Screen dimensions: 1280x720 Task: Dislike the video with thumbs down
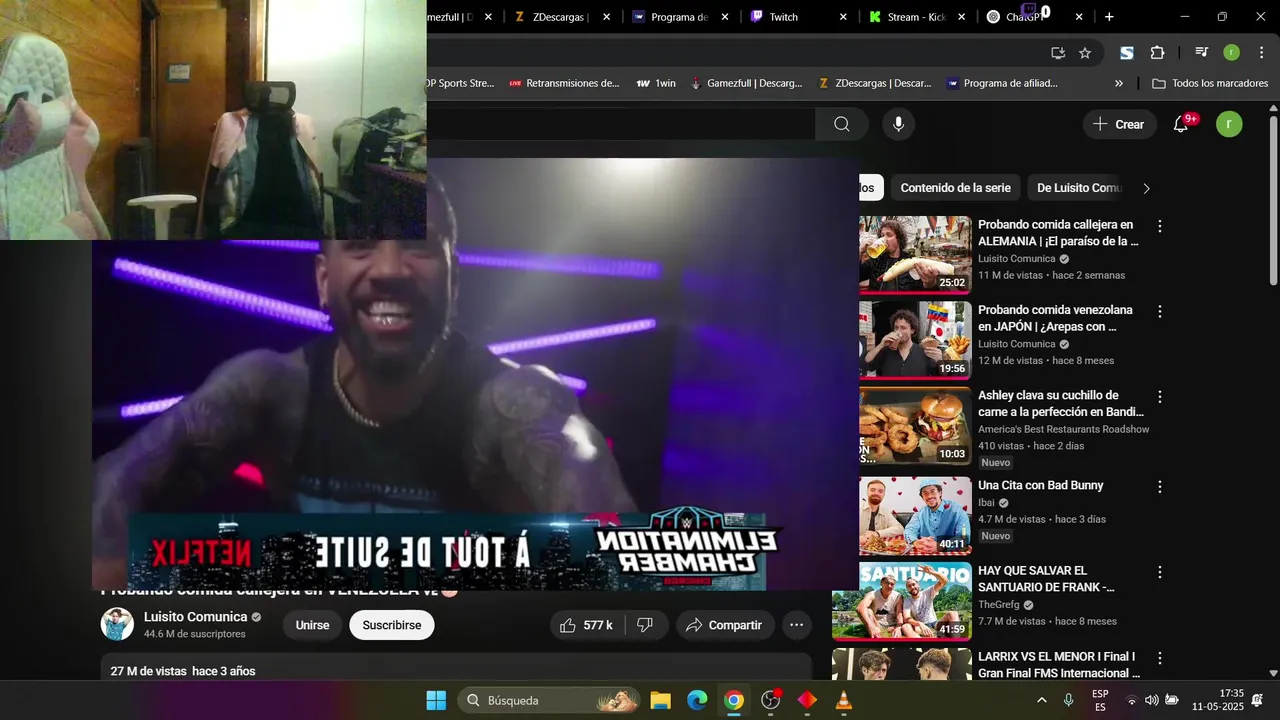pos(645,625)
